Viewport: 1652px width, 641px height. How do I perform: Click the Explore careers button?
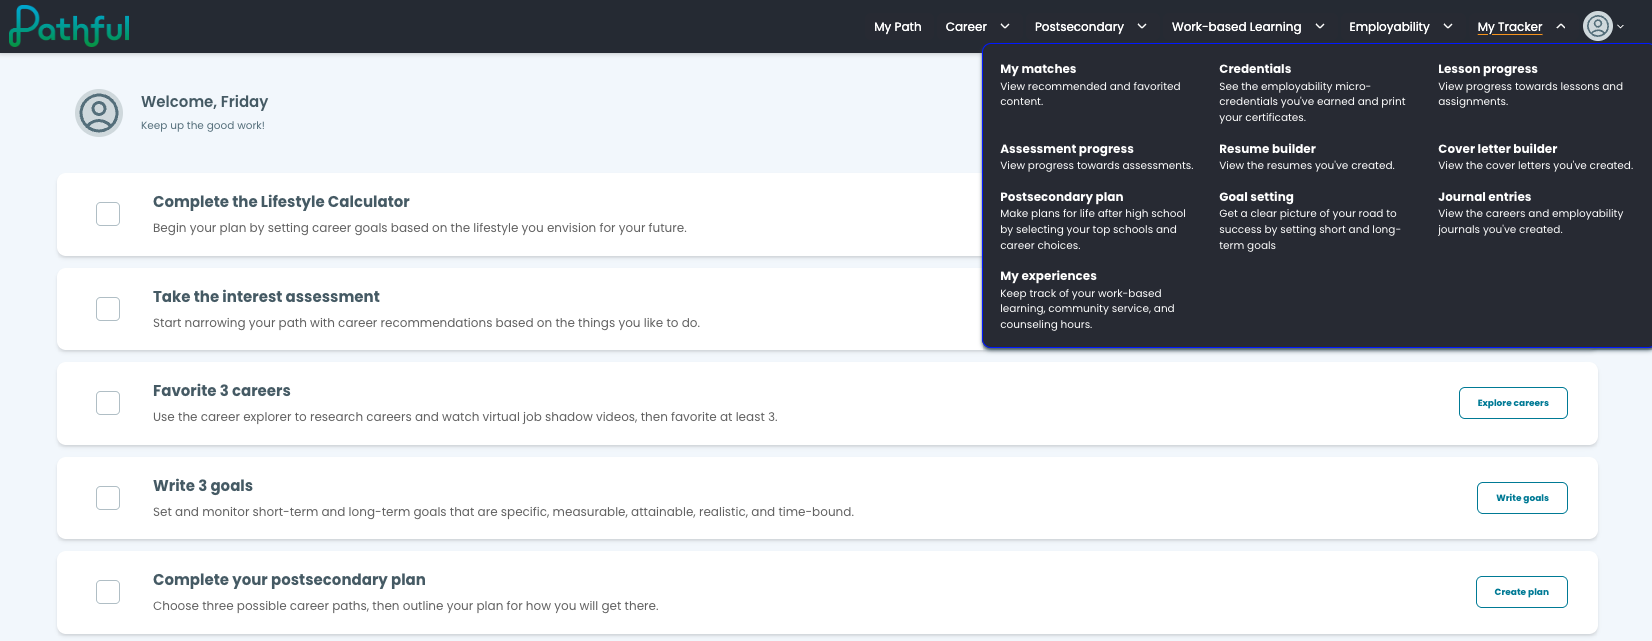pyautogui.click(x=1513, y=403)
